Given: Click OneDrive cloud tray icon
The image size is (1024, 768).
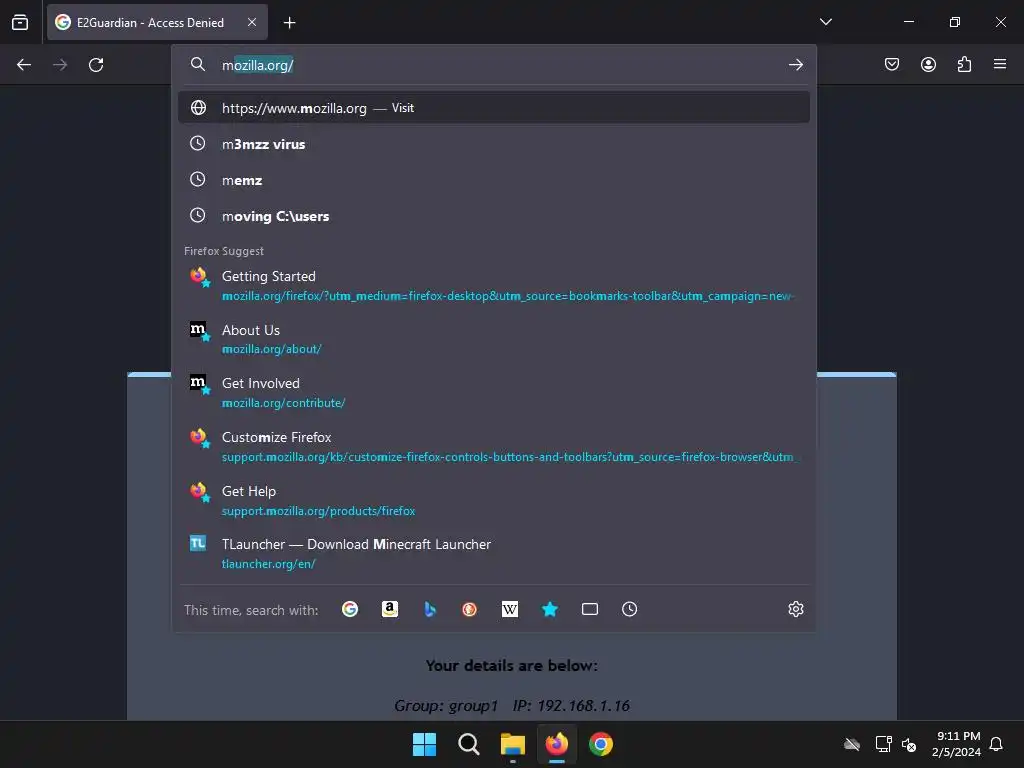Looking at the screenshot, I should point(852,744).
